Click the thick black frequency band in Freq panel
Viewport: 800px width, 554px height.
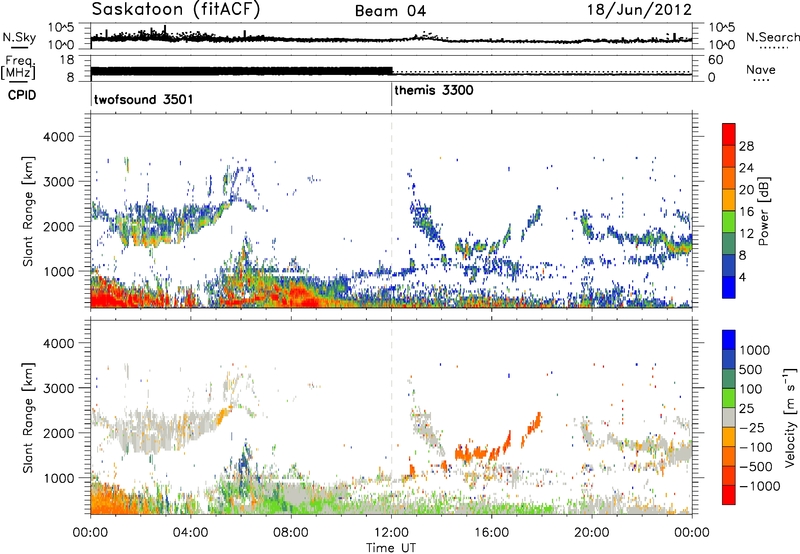pyautogui.click(x=241, y=71)
